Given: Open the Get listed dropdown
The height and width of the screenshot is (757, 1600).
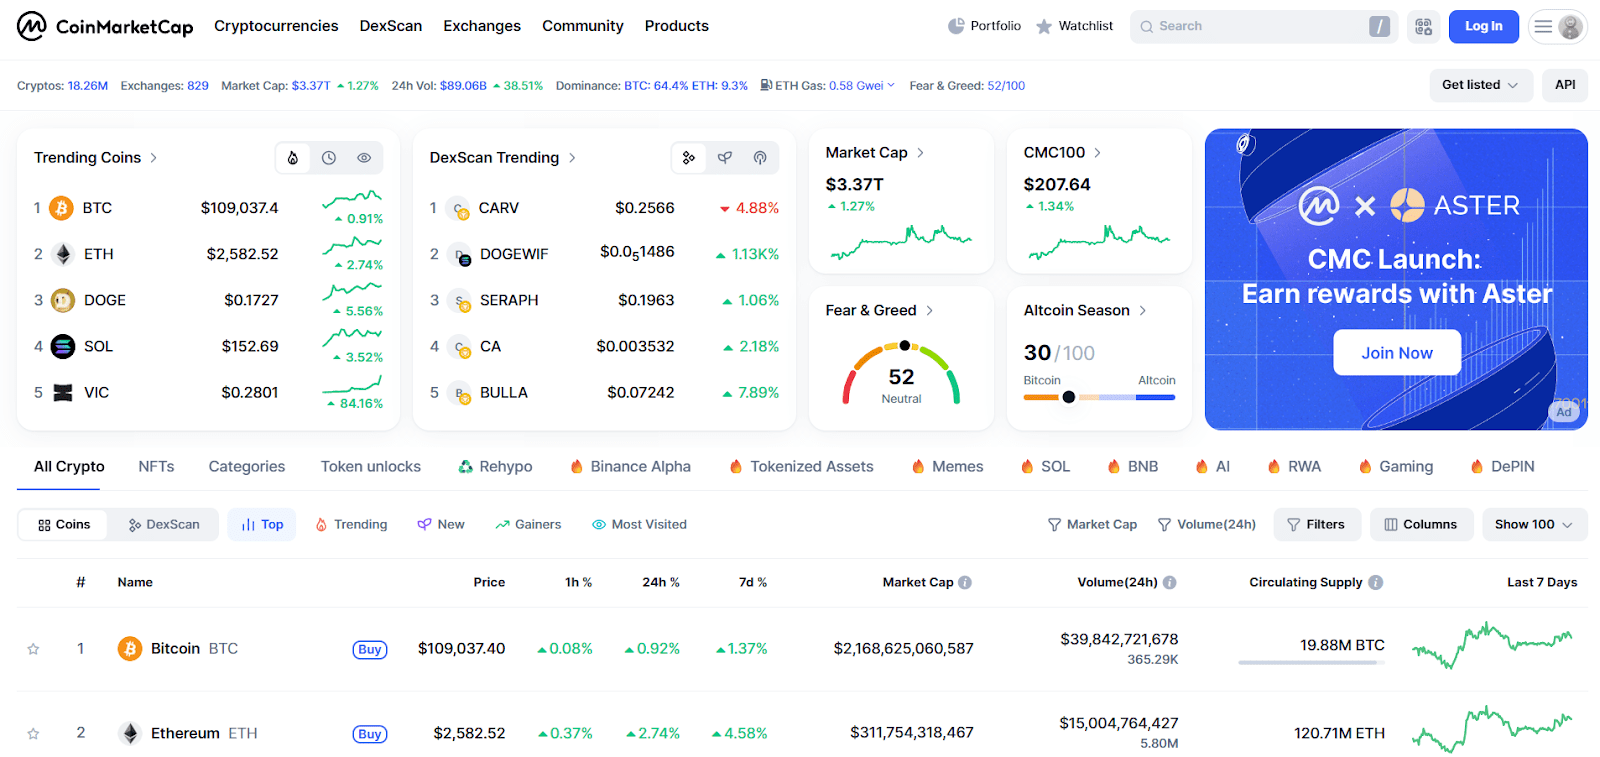Looking at the screenshot, I should pyautogui.click(x=1479, y=85).
